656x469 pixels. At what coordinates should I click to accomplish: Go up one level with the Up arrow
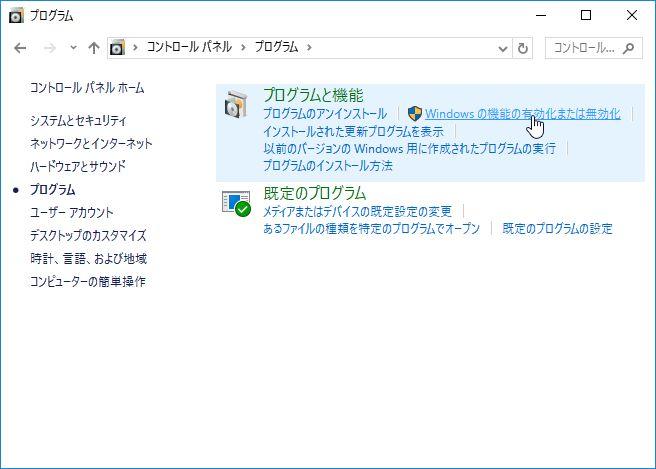94,48
